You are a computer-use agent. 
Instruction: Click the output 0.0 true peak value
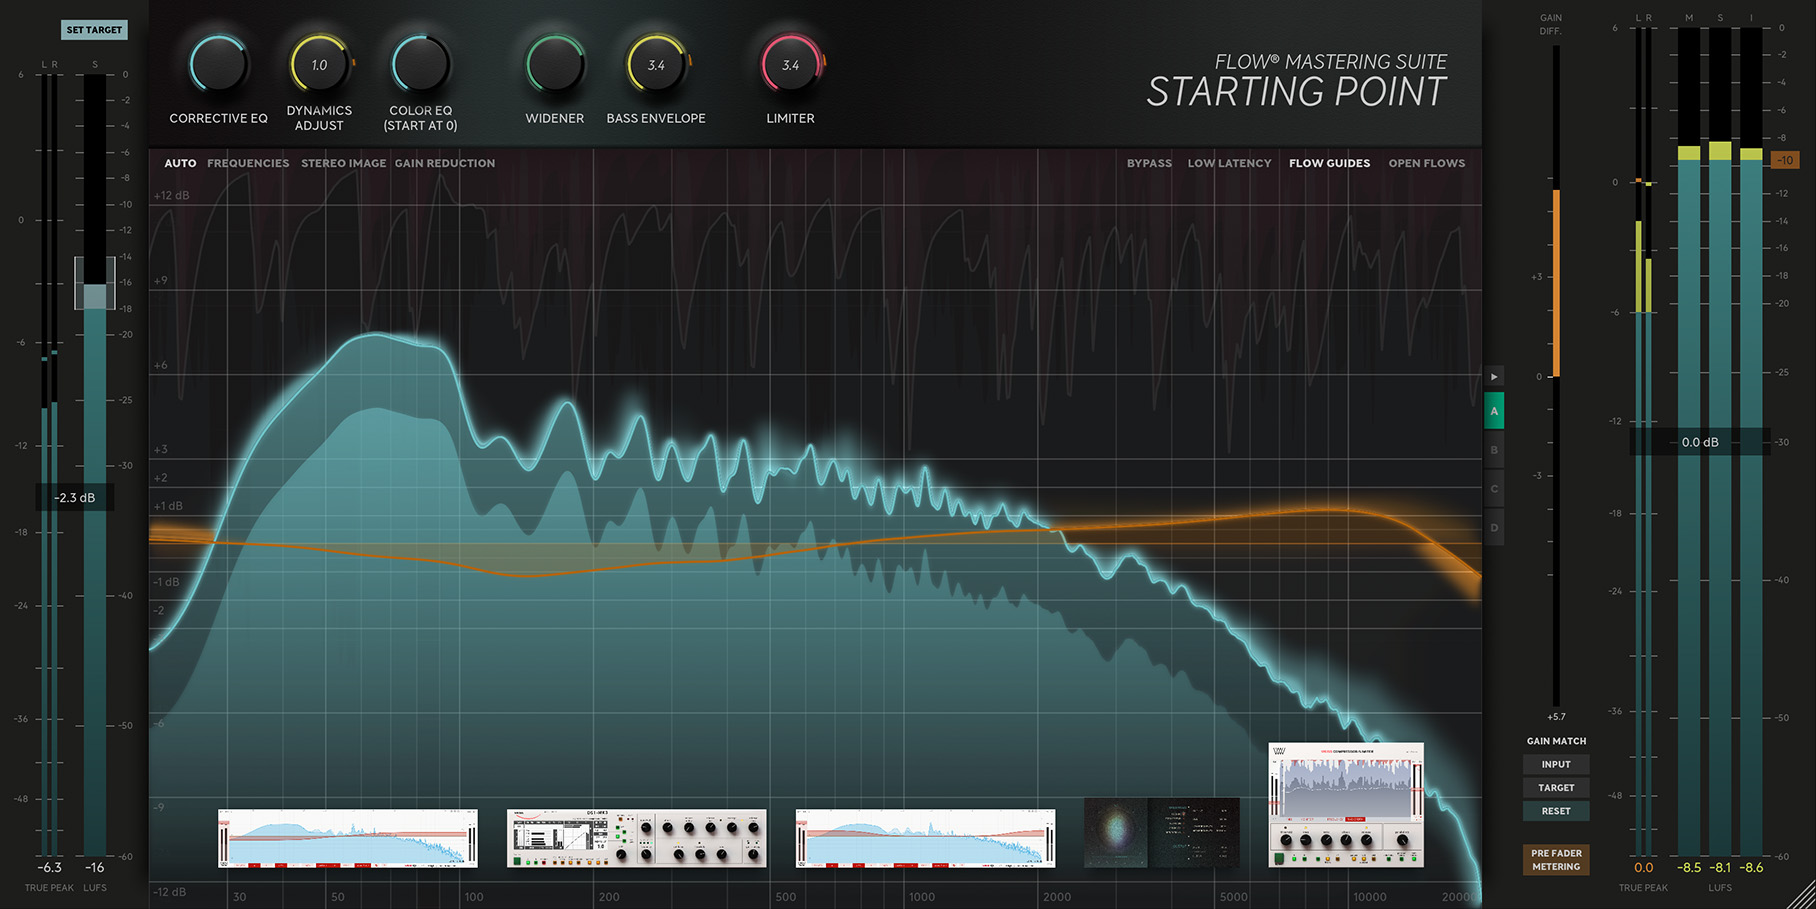click(1643, 867)
